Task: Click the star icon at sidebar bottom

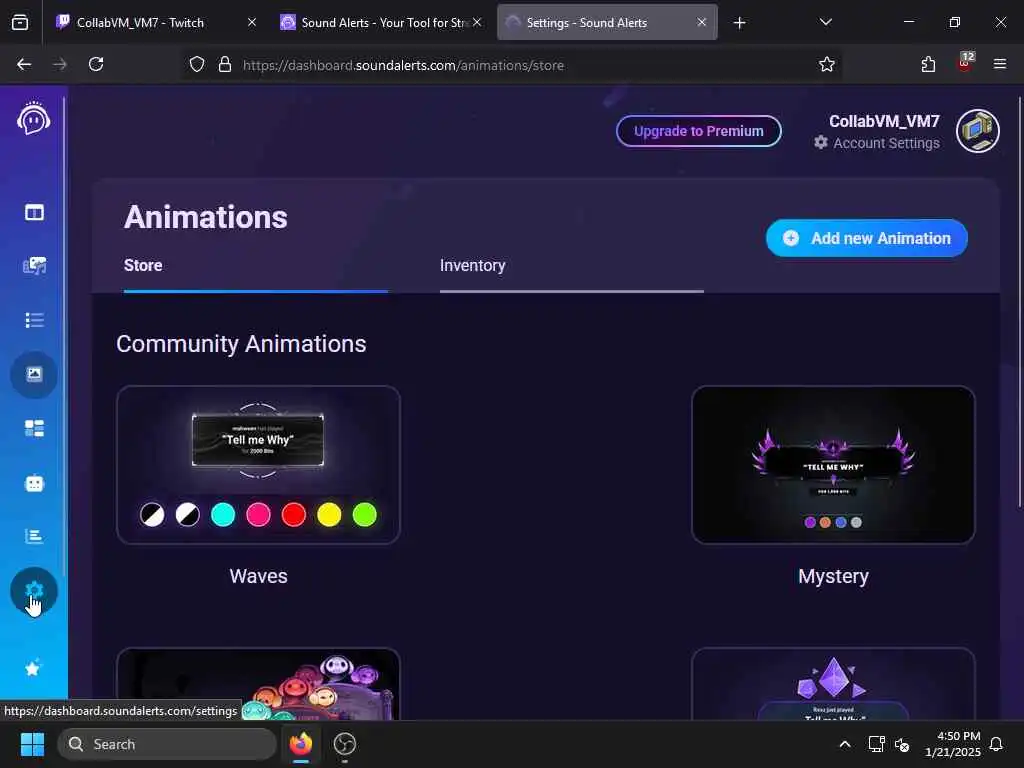Action: [x=33, y=668]
